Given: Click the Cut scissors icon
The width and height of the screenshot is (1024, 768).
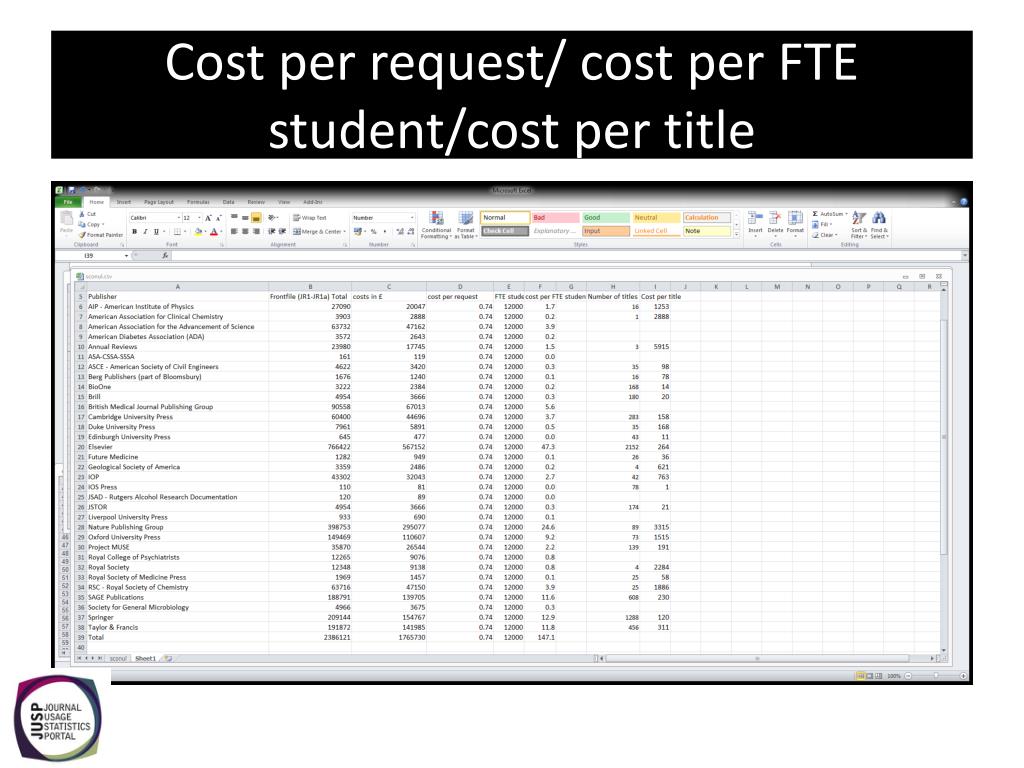Looking at the screenshot, I should tap(82, 214).
